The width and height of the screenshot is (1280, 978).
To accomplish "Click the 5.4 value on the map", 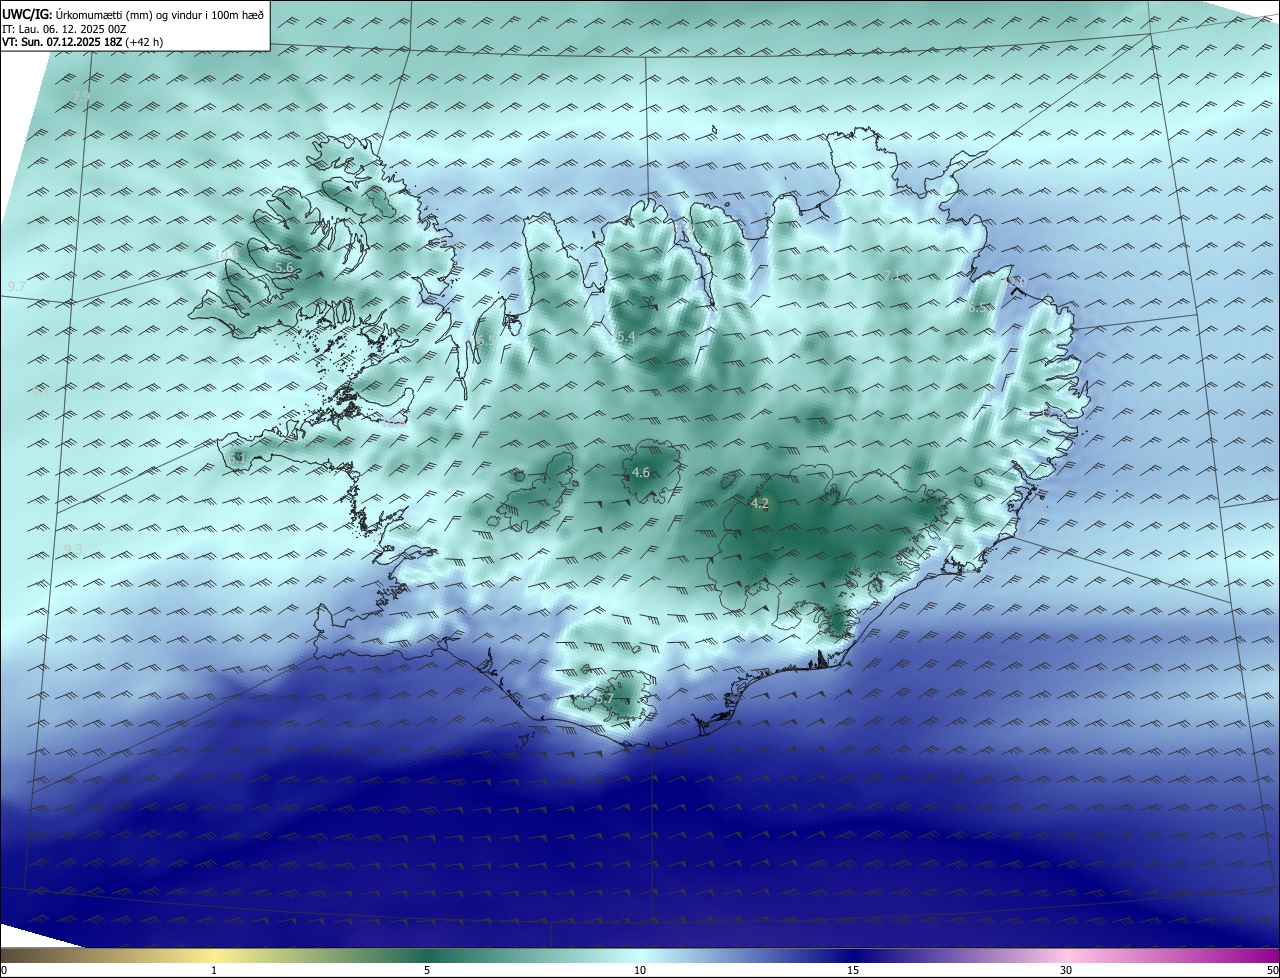I will click(626, 337).
